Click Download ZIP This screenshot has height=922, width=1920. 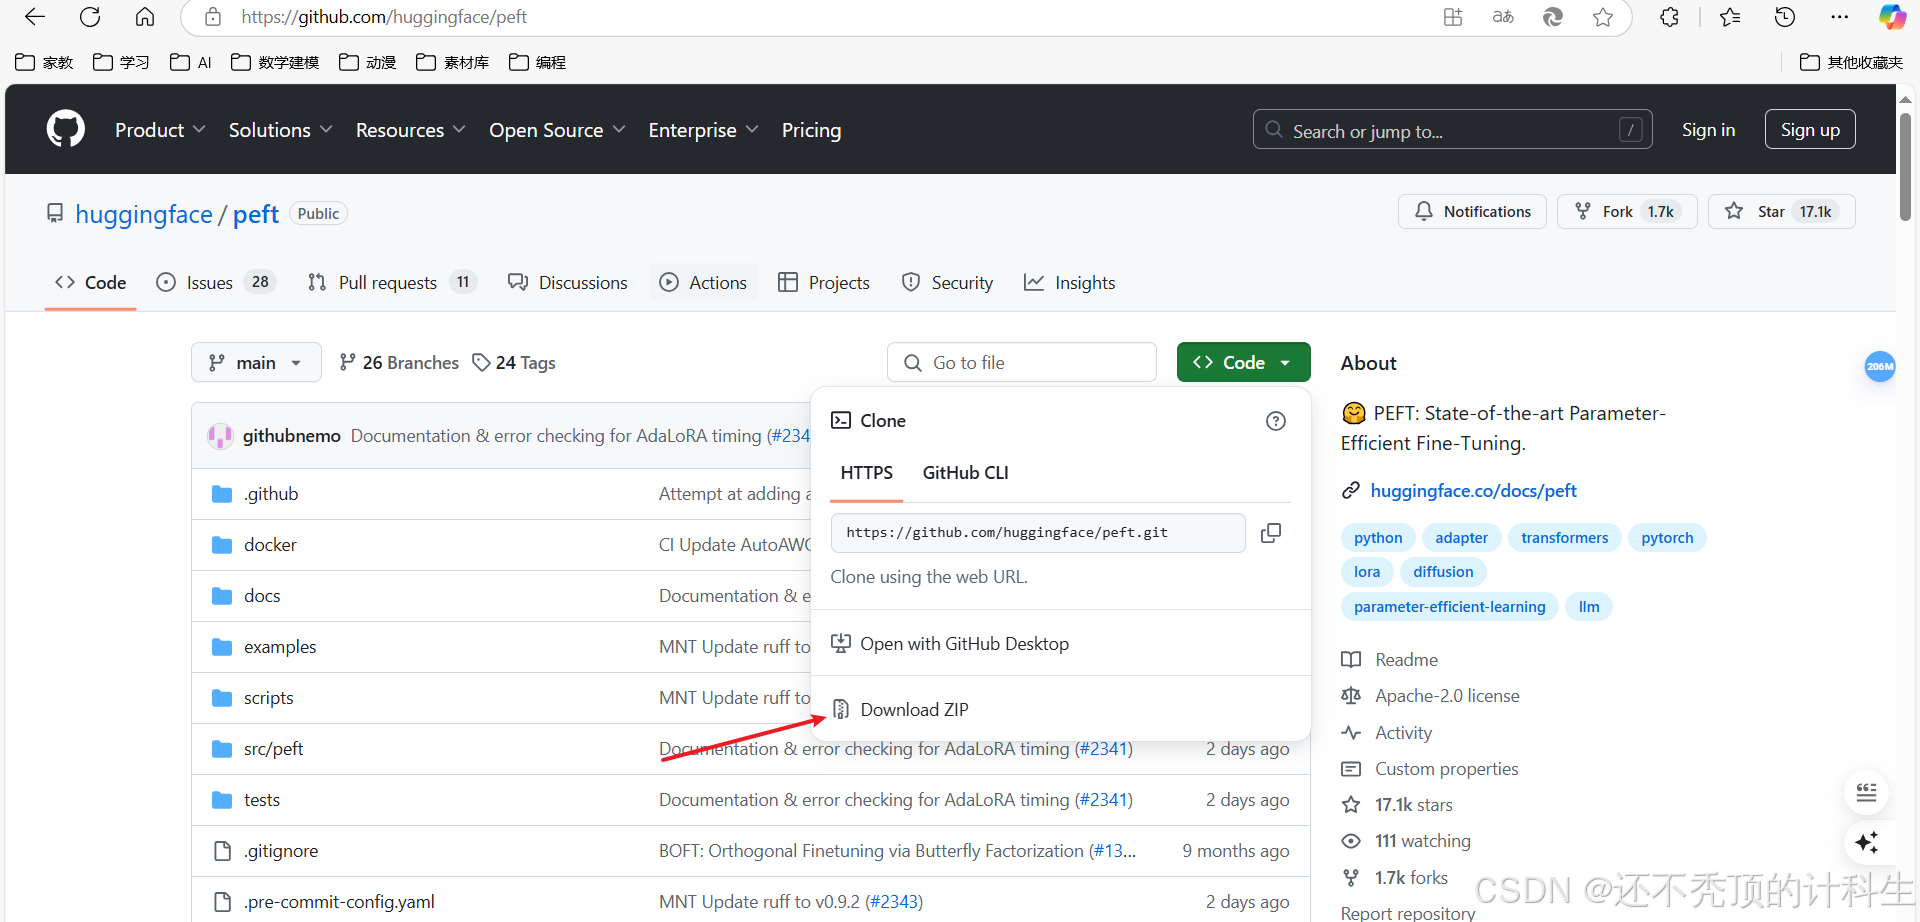[900, 710]
